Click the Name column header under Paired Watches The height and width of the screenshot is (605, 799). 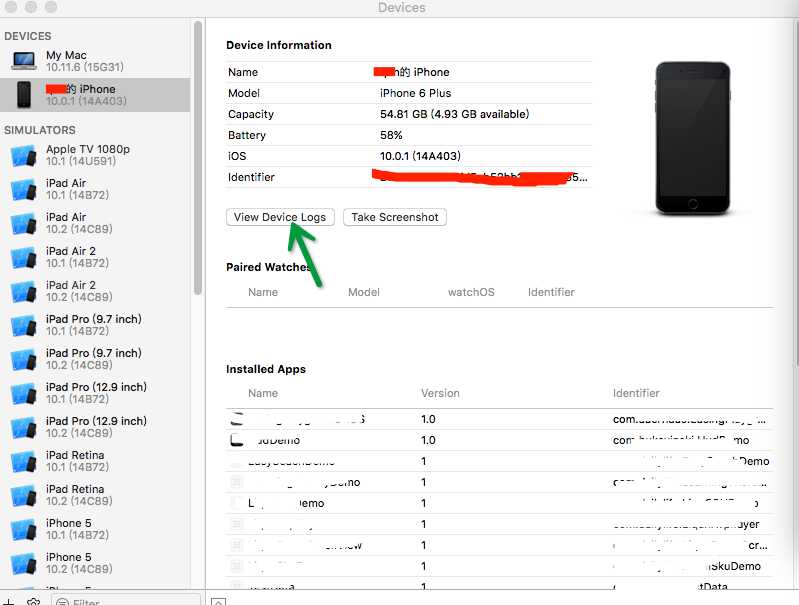(263, 292)
